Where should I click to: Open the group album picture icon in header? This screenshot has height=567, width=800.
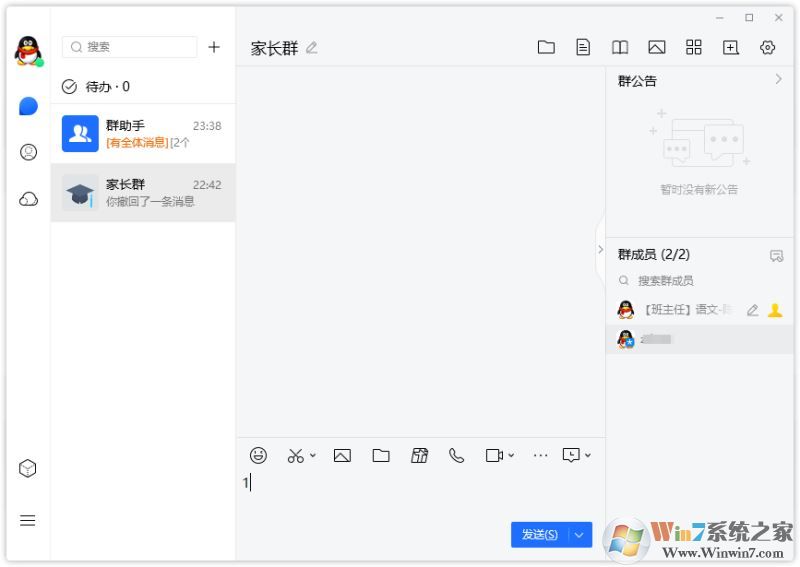(x=656, y=47)
